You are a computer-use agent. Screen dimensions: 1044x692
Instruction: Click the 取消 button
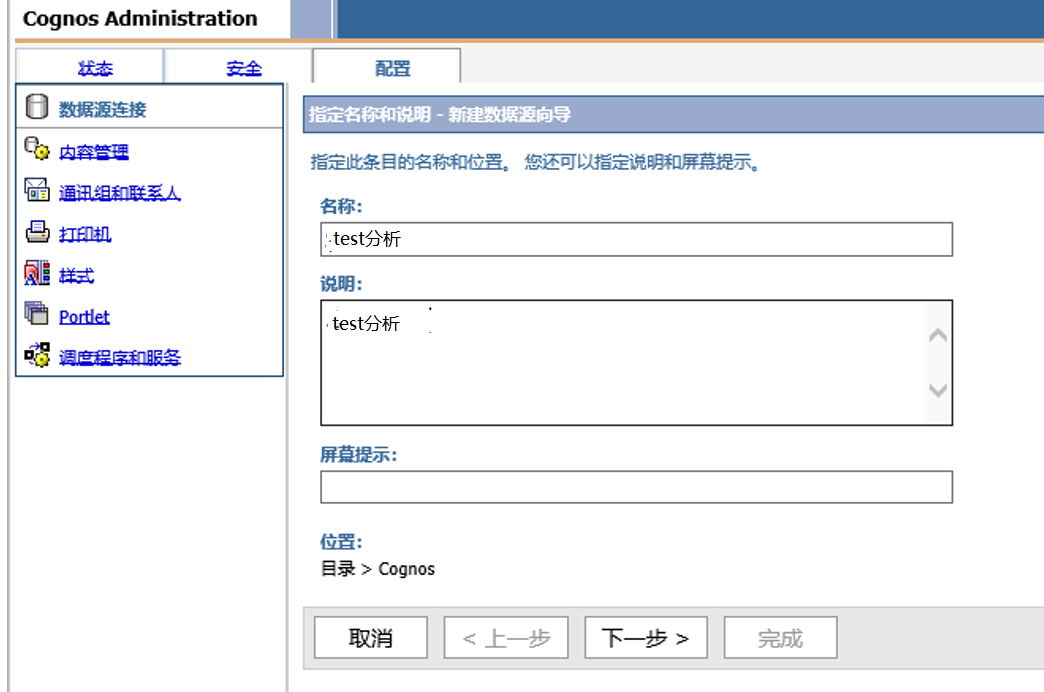point(370,637)
